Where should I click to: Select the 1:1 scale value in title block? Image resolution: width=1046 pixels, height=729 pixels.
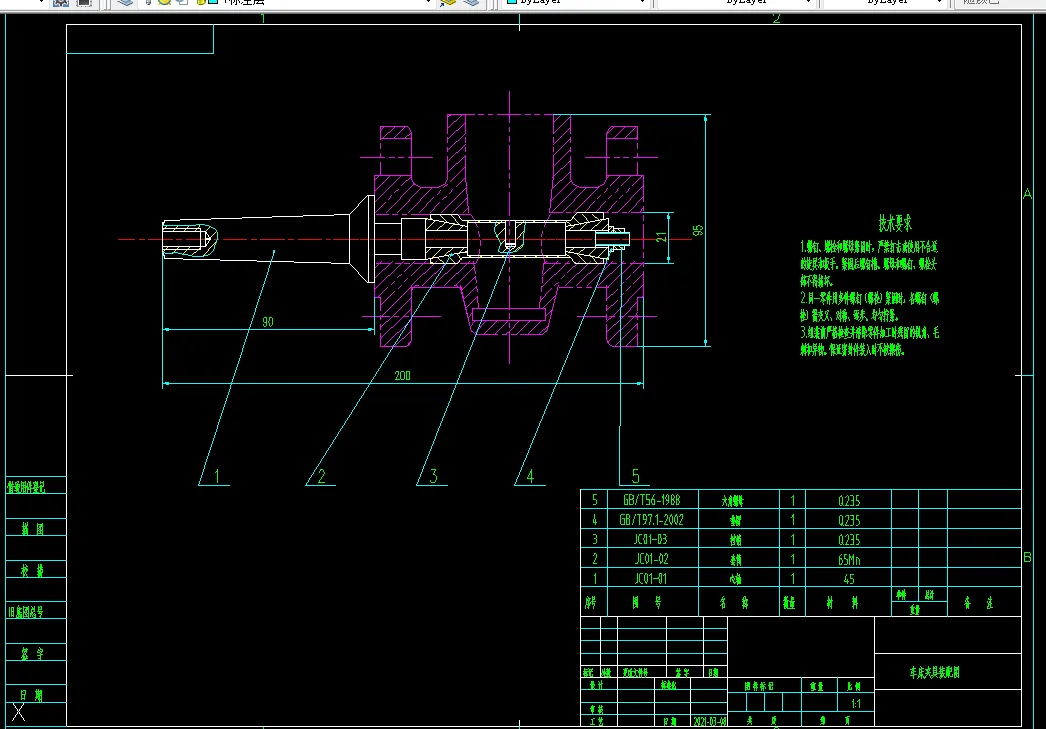856,704
